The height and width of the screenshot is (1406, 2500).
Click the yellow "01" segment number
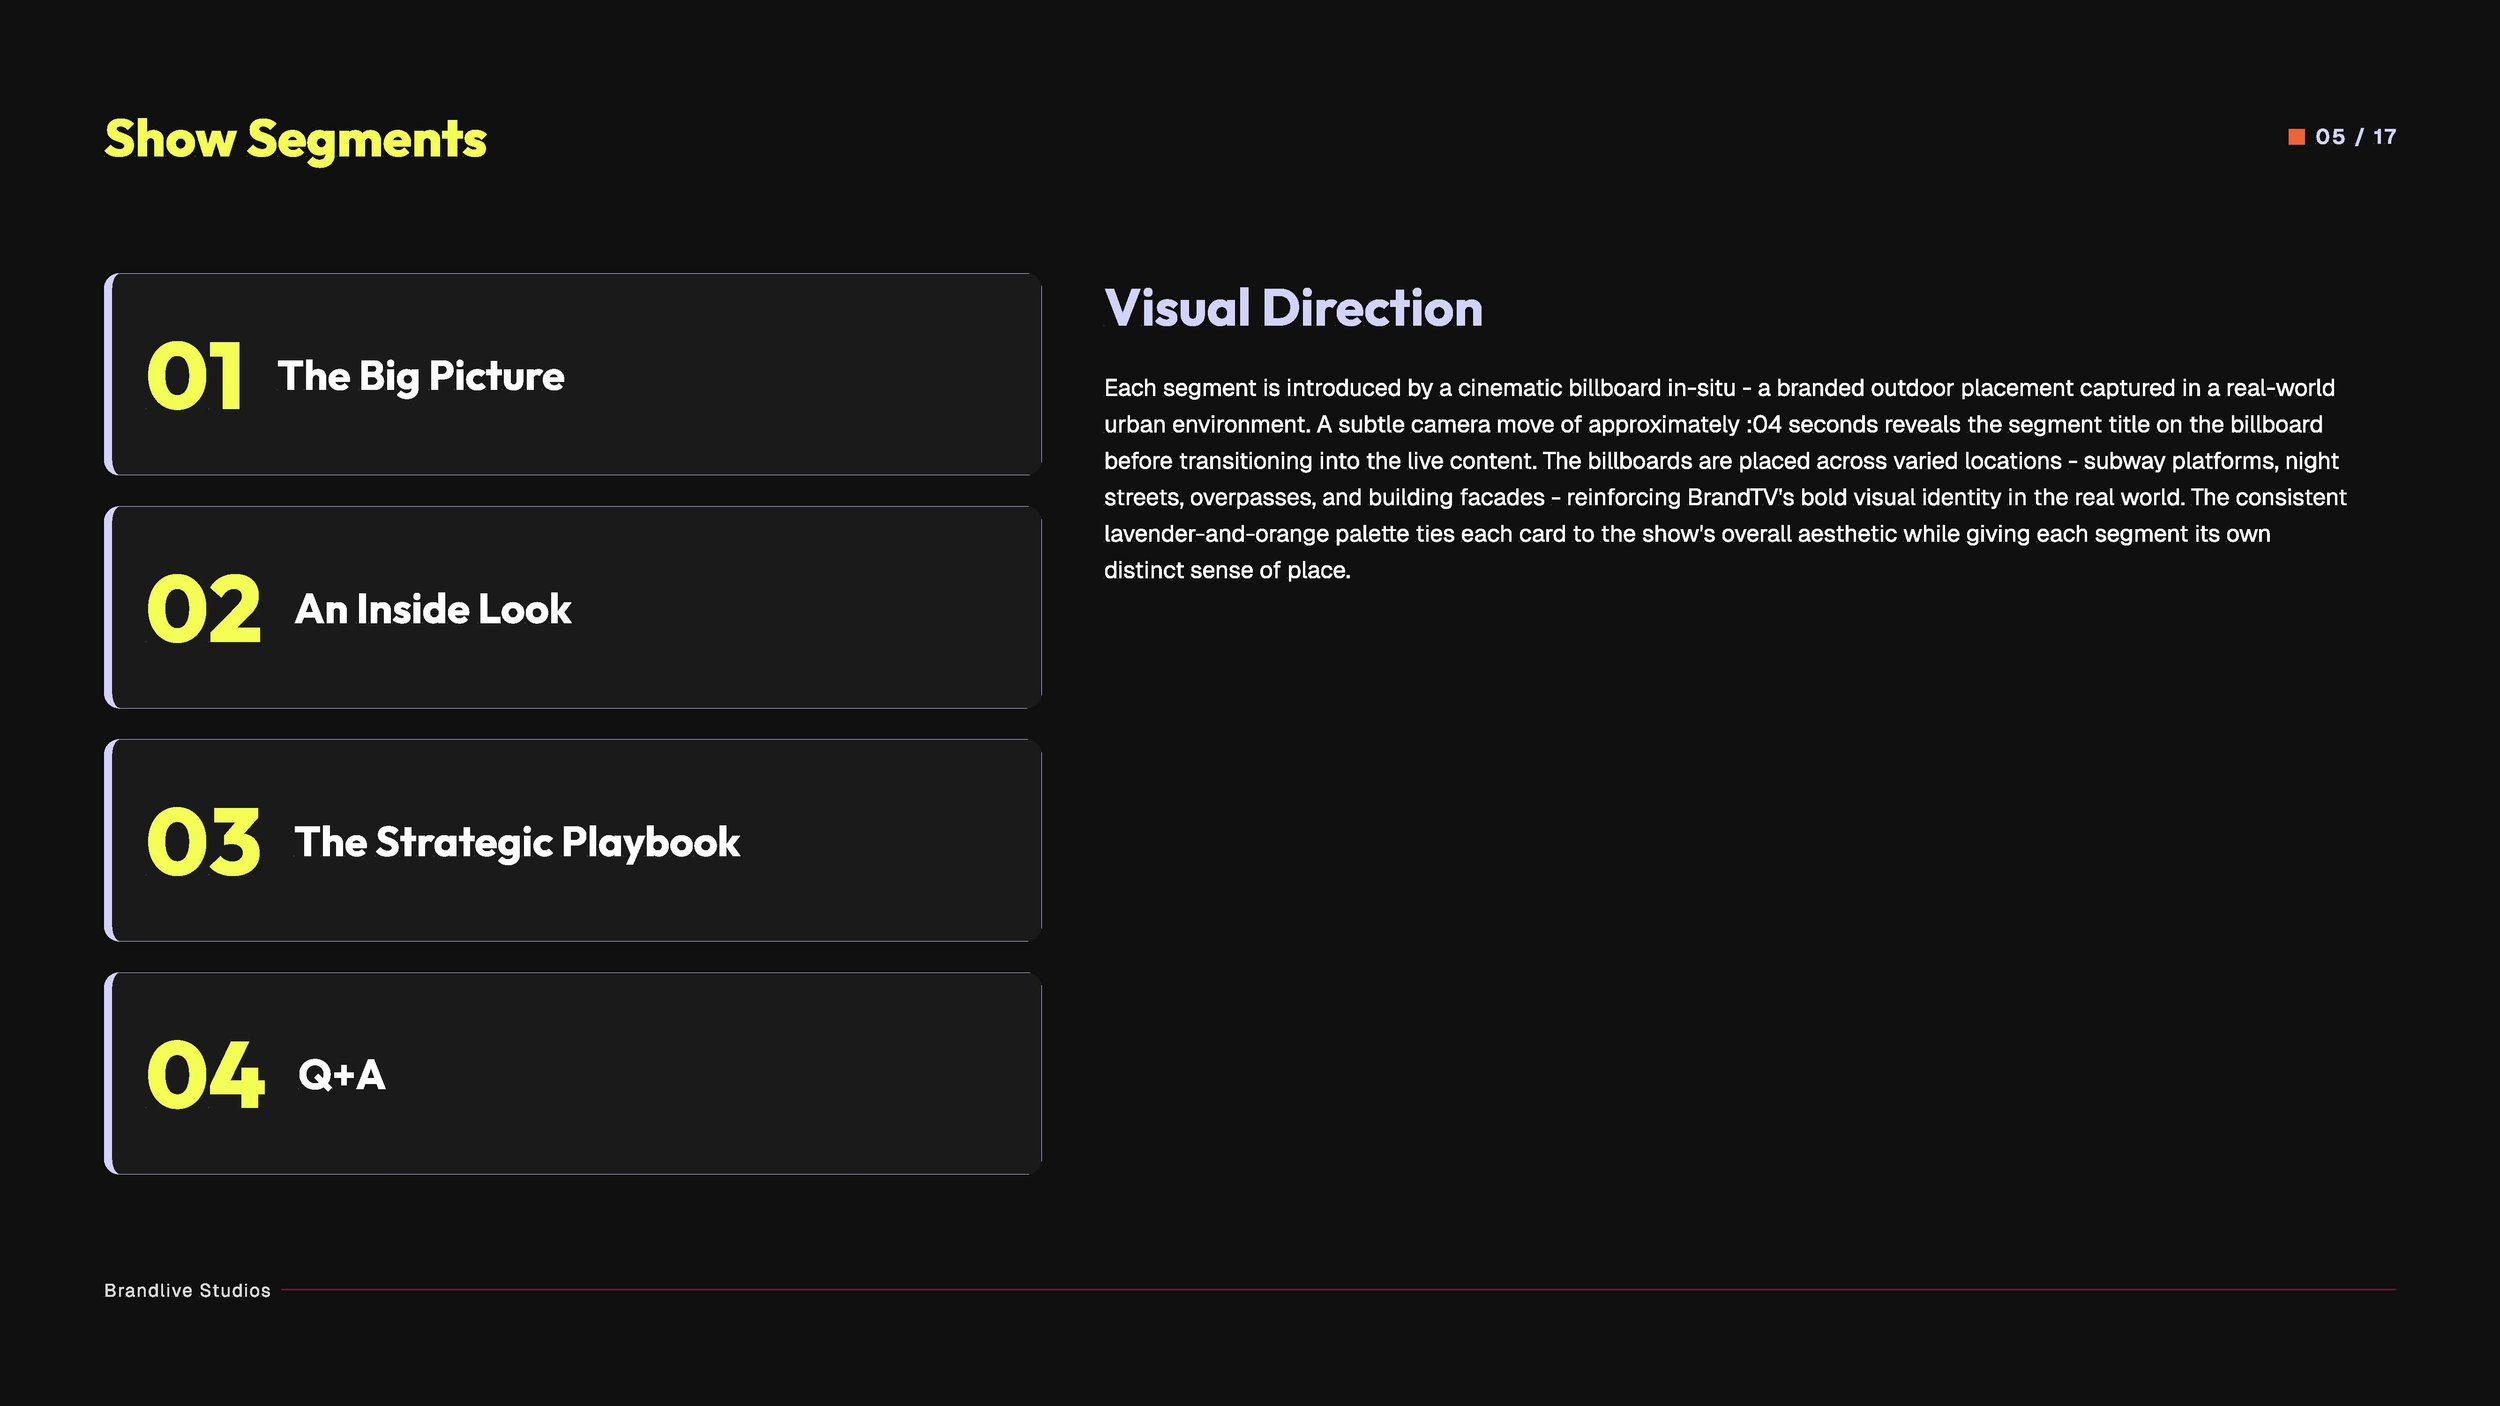(194, 375)
